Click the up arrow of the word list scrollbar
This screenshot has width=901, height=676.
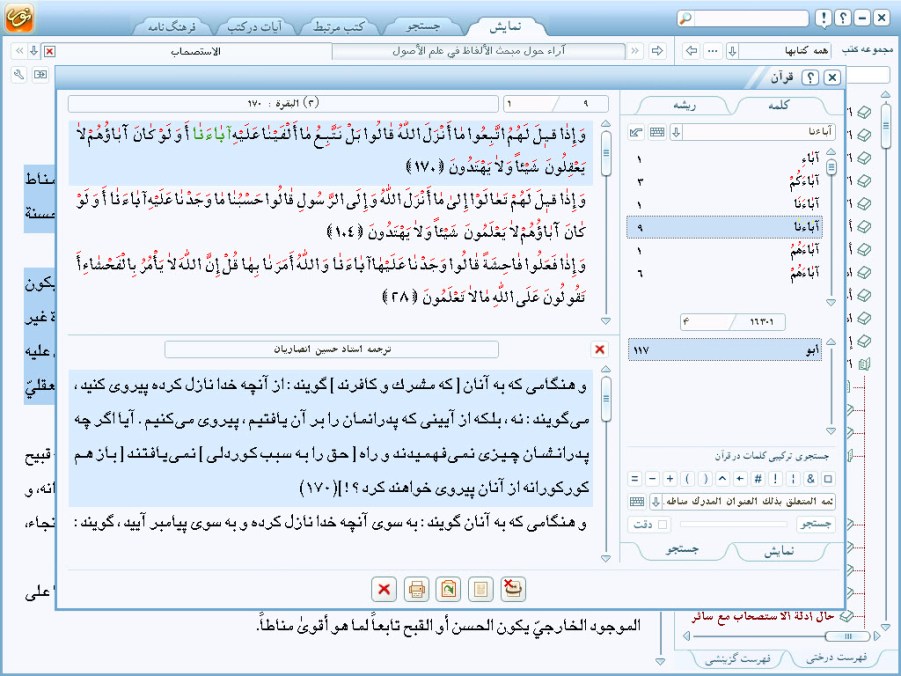click(831, 152)
